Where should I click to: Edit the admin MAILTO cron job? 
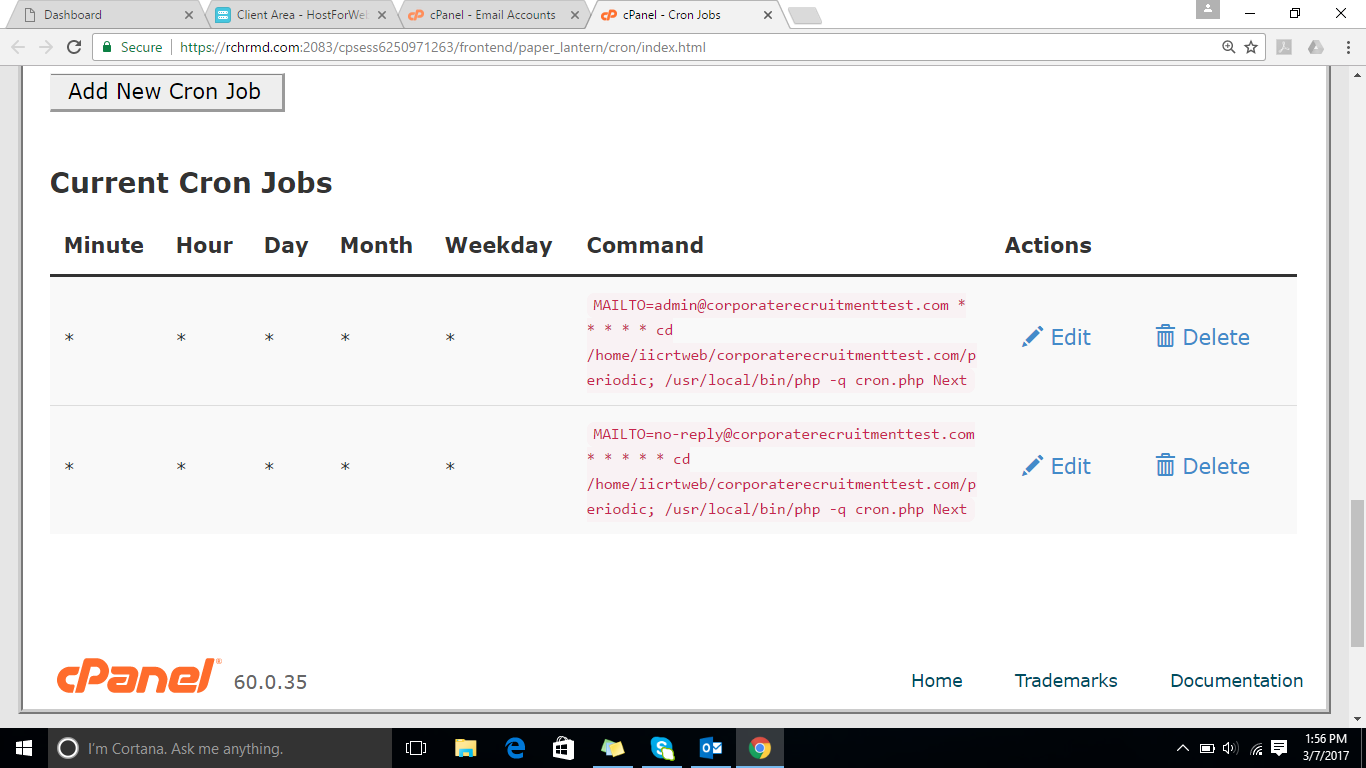pos(1056,337)
